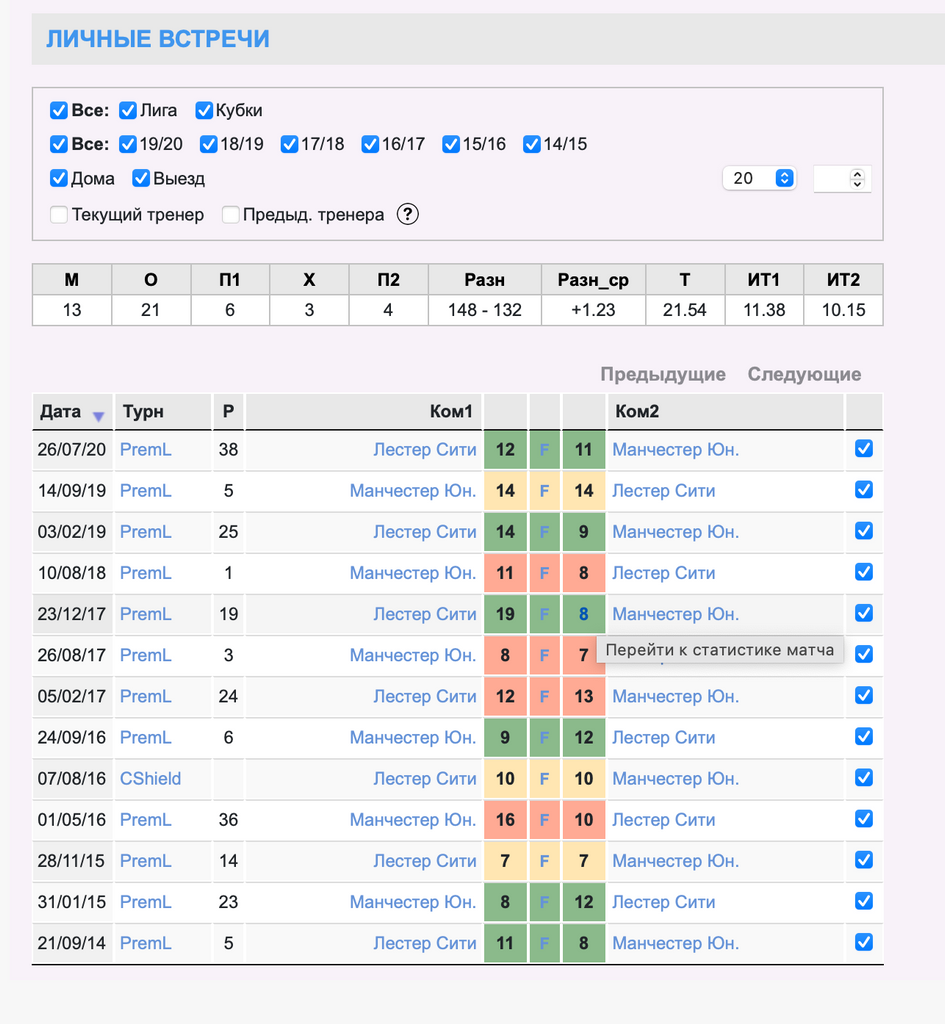The height and width of the screenshot is (1024, 945).
Task: Click the Дата column sort arrow
Action: coord(98,416)
